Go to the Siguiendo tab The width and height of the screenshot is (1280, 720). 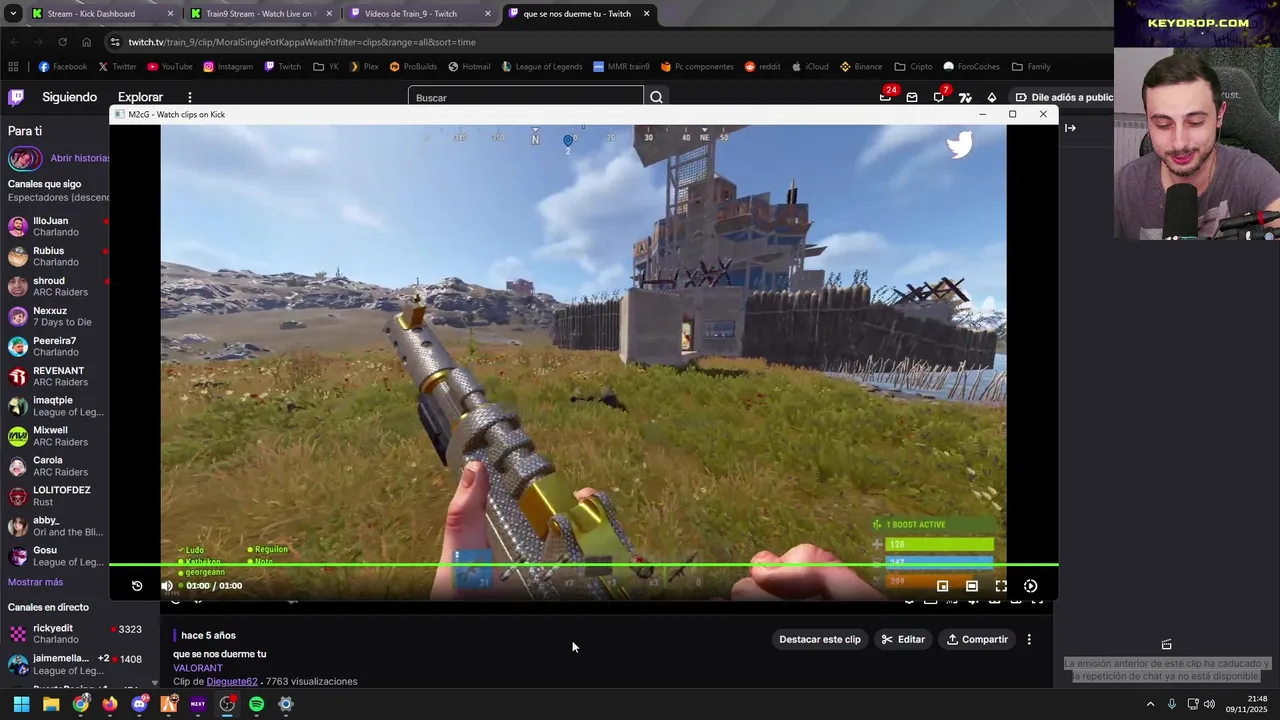click(69, 97)
